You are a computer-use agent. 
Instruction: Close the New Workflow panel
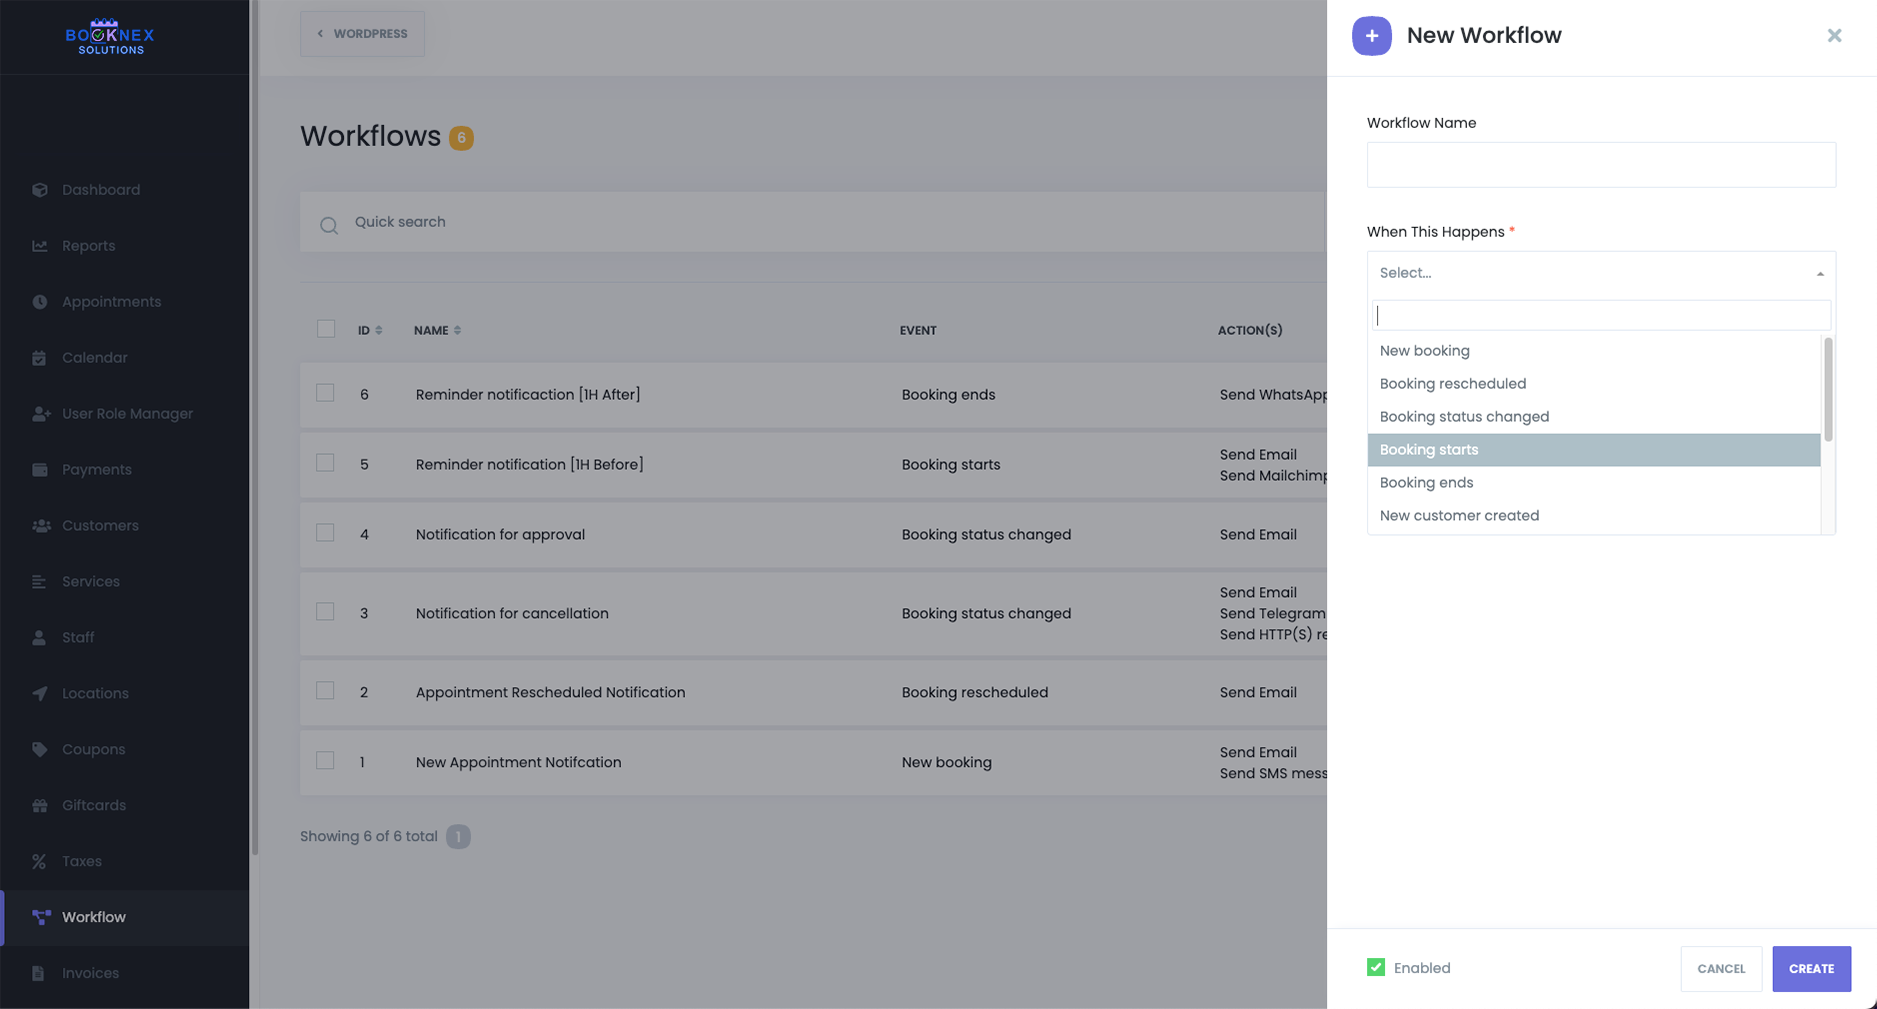tap(1834, 36)
